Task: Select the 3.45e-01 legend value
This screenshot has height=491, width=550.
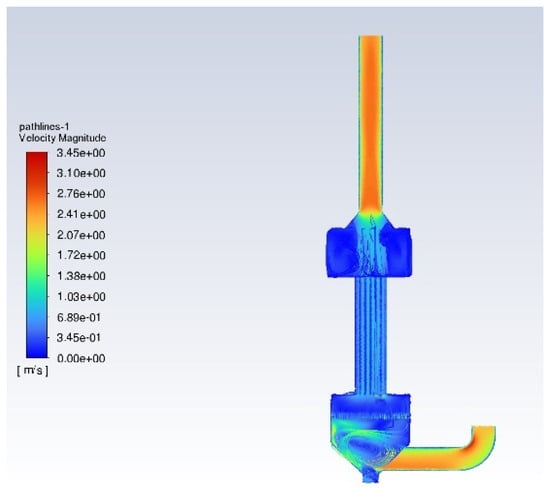Action: (79, 338)
